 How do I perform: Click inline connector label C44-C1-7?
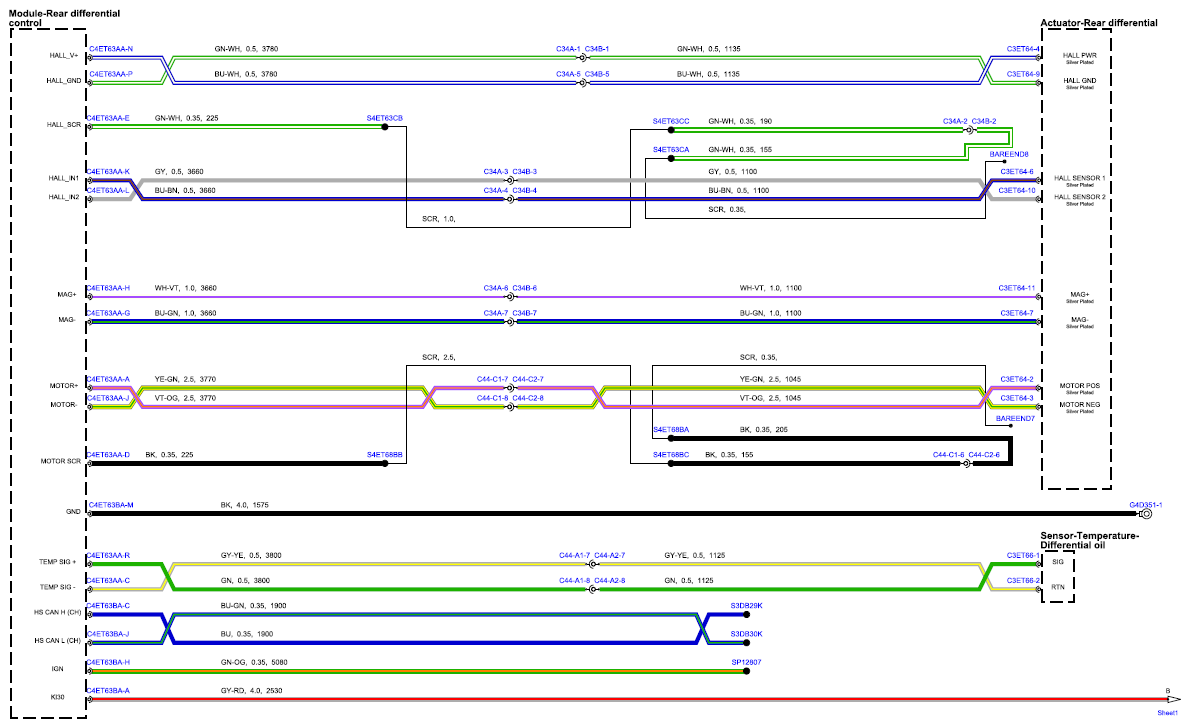[x=493, y=379]
